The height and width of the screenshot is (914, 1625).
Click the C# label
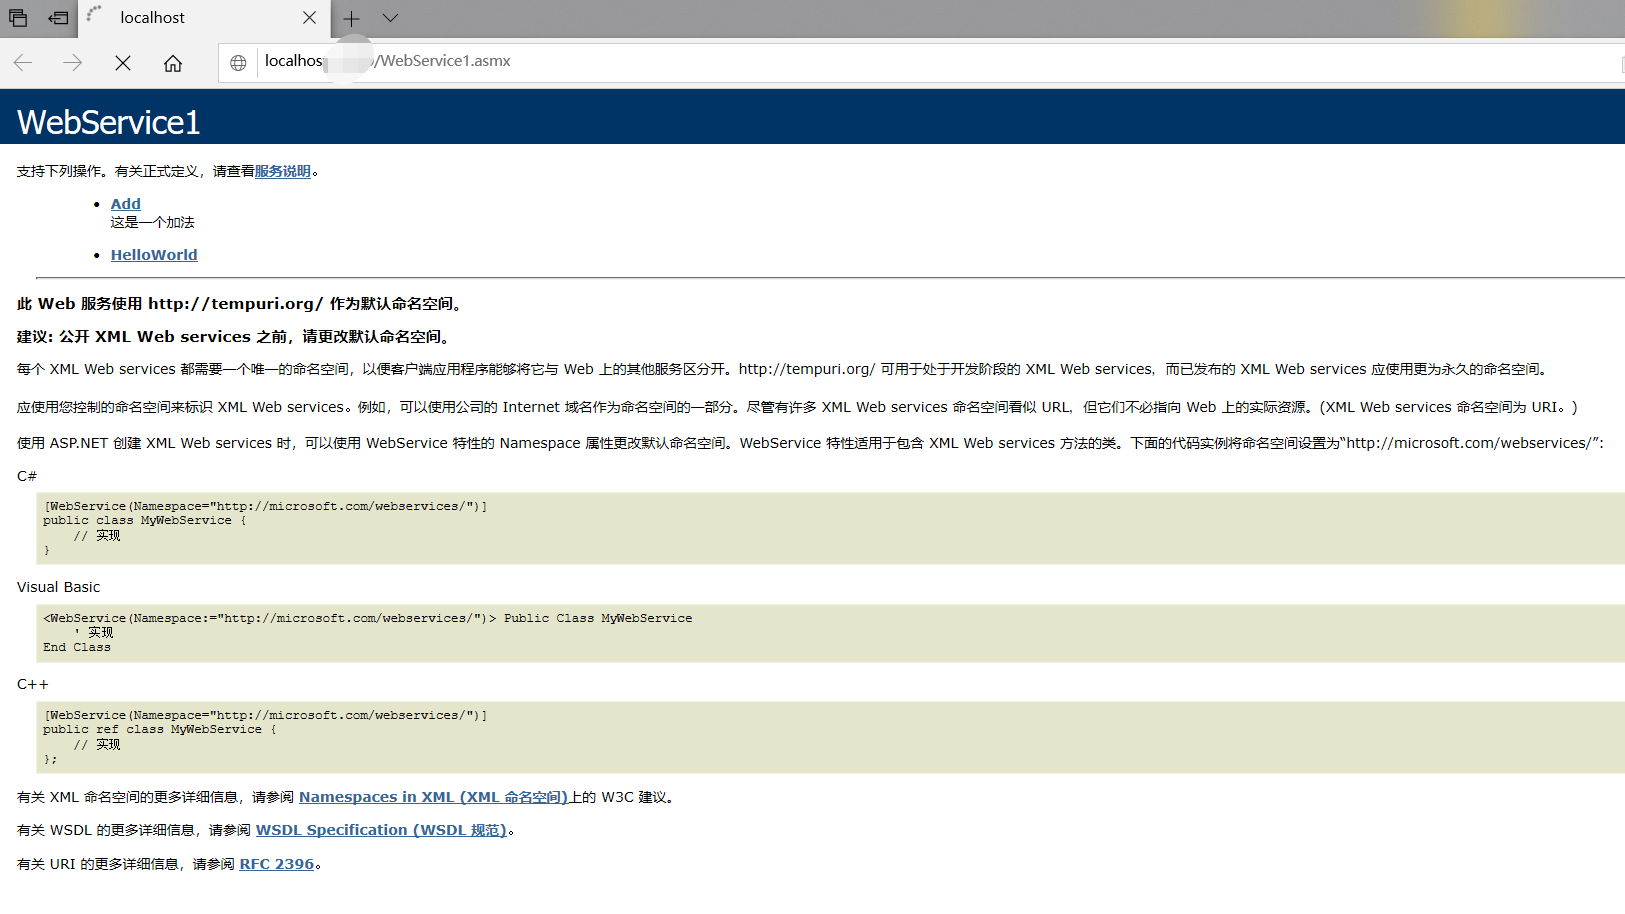(27, 476)
